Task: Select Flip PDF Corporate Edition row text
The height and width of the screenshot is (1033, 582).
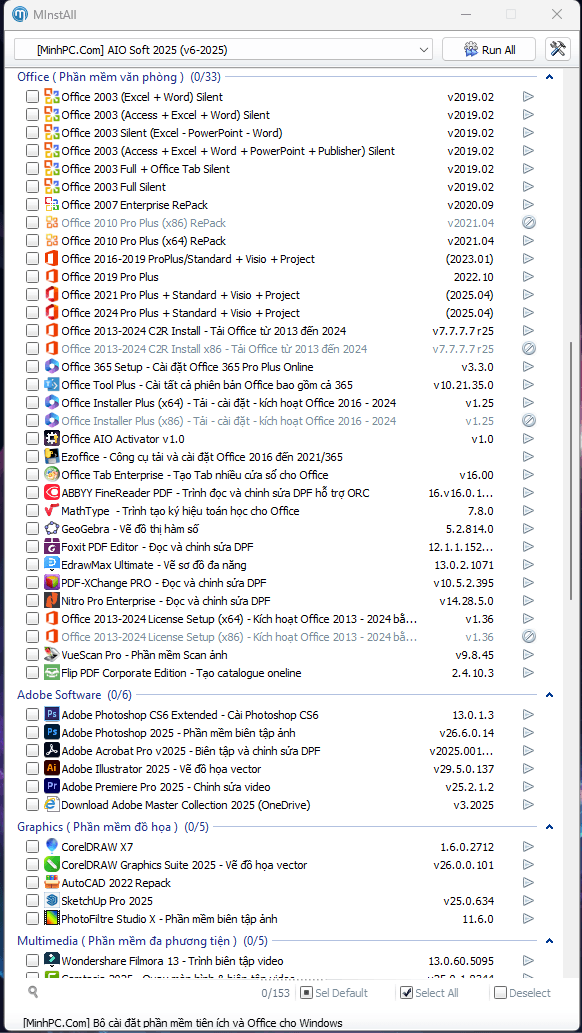Action: pyautogui.click(x=181, y=673)
